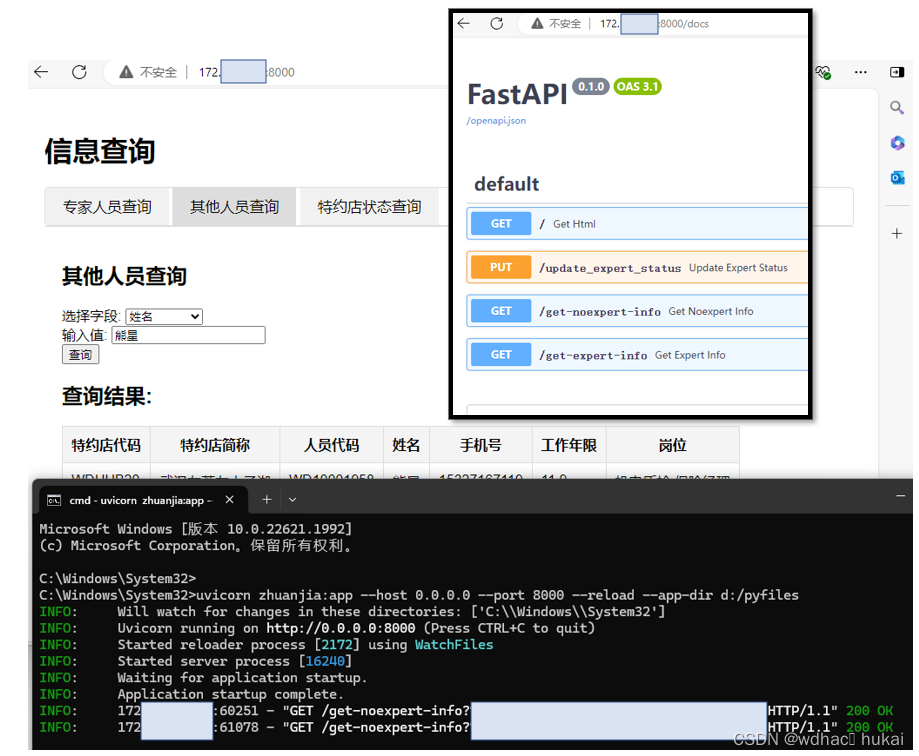Viewport: 919px width, 756px height.
Task: Reload the main browser page at port 8000
Action: 79,72
